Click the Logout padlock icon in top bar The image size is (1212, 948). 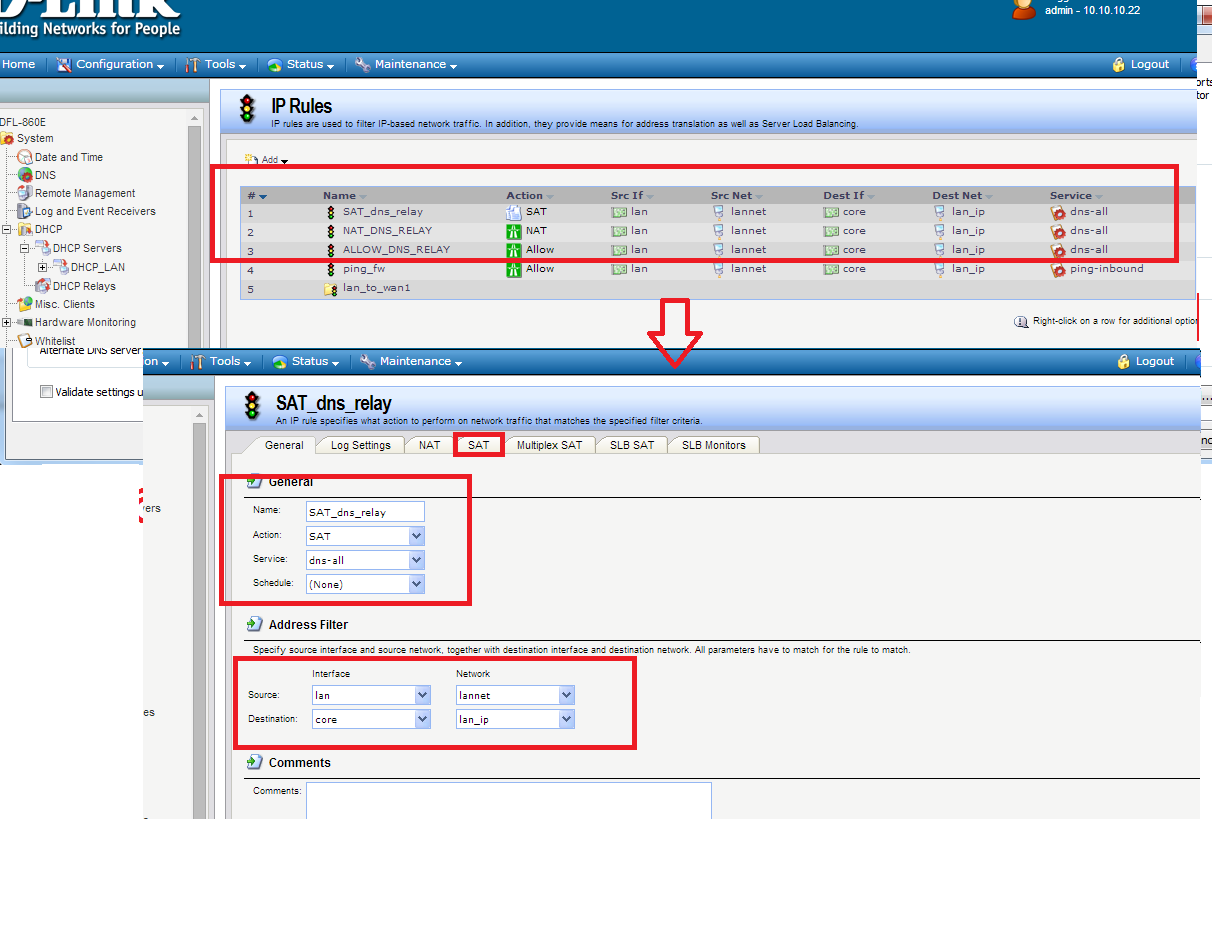click(1119, 65)
